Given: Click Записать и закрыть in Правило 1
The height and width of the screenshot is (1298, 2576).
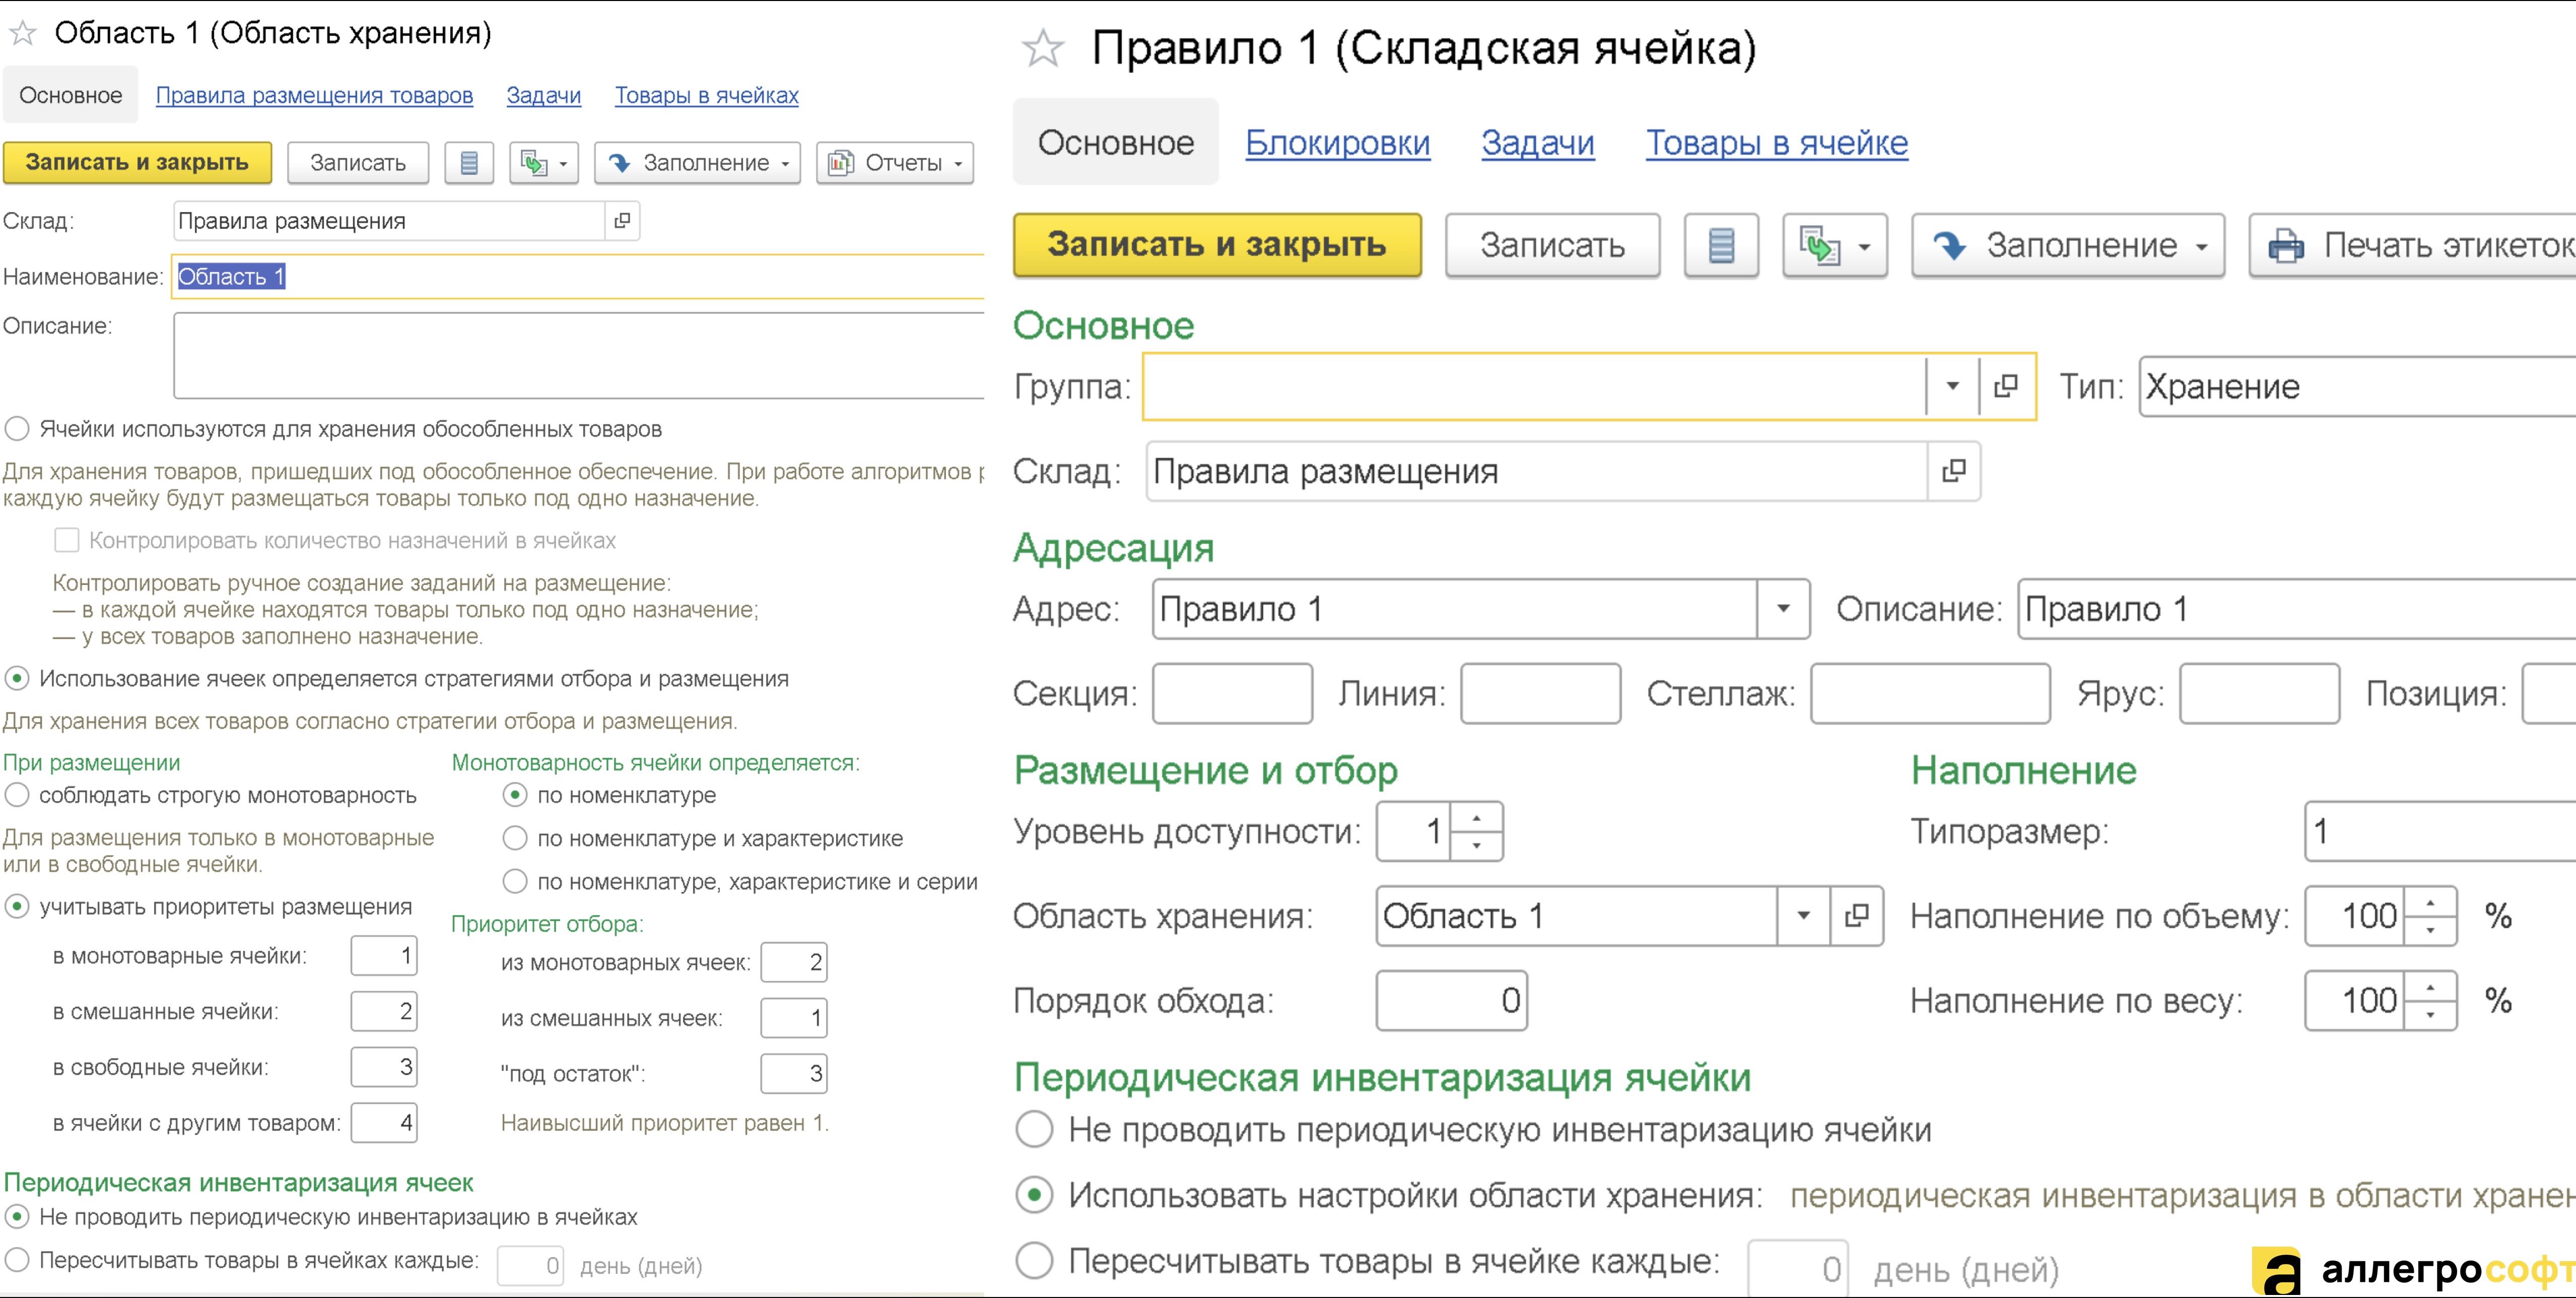Looking at the screenshot, I should pyautogui.click(x=1217, y=245).
